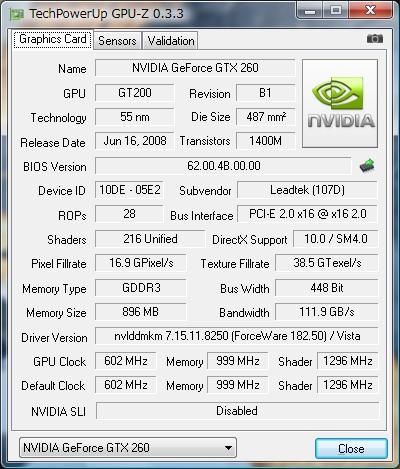
Task: Click the NVIDIA SLI field Disabled
Action: [237, 411]
